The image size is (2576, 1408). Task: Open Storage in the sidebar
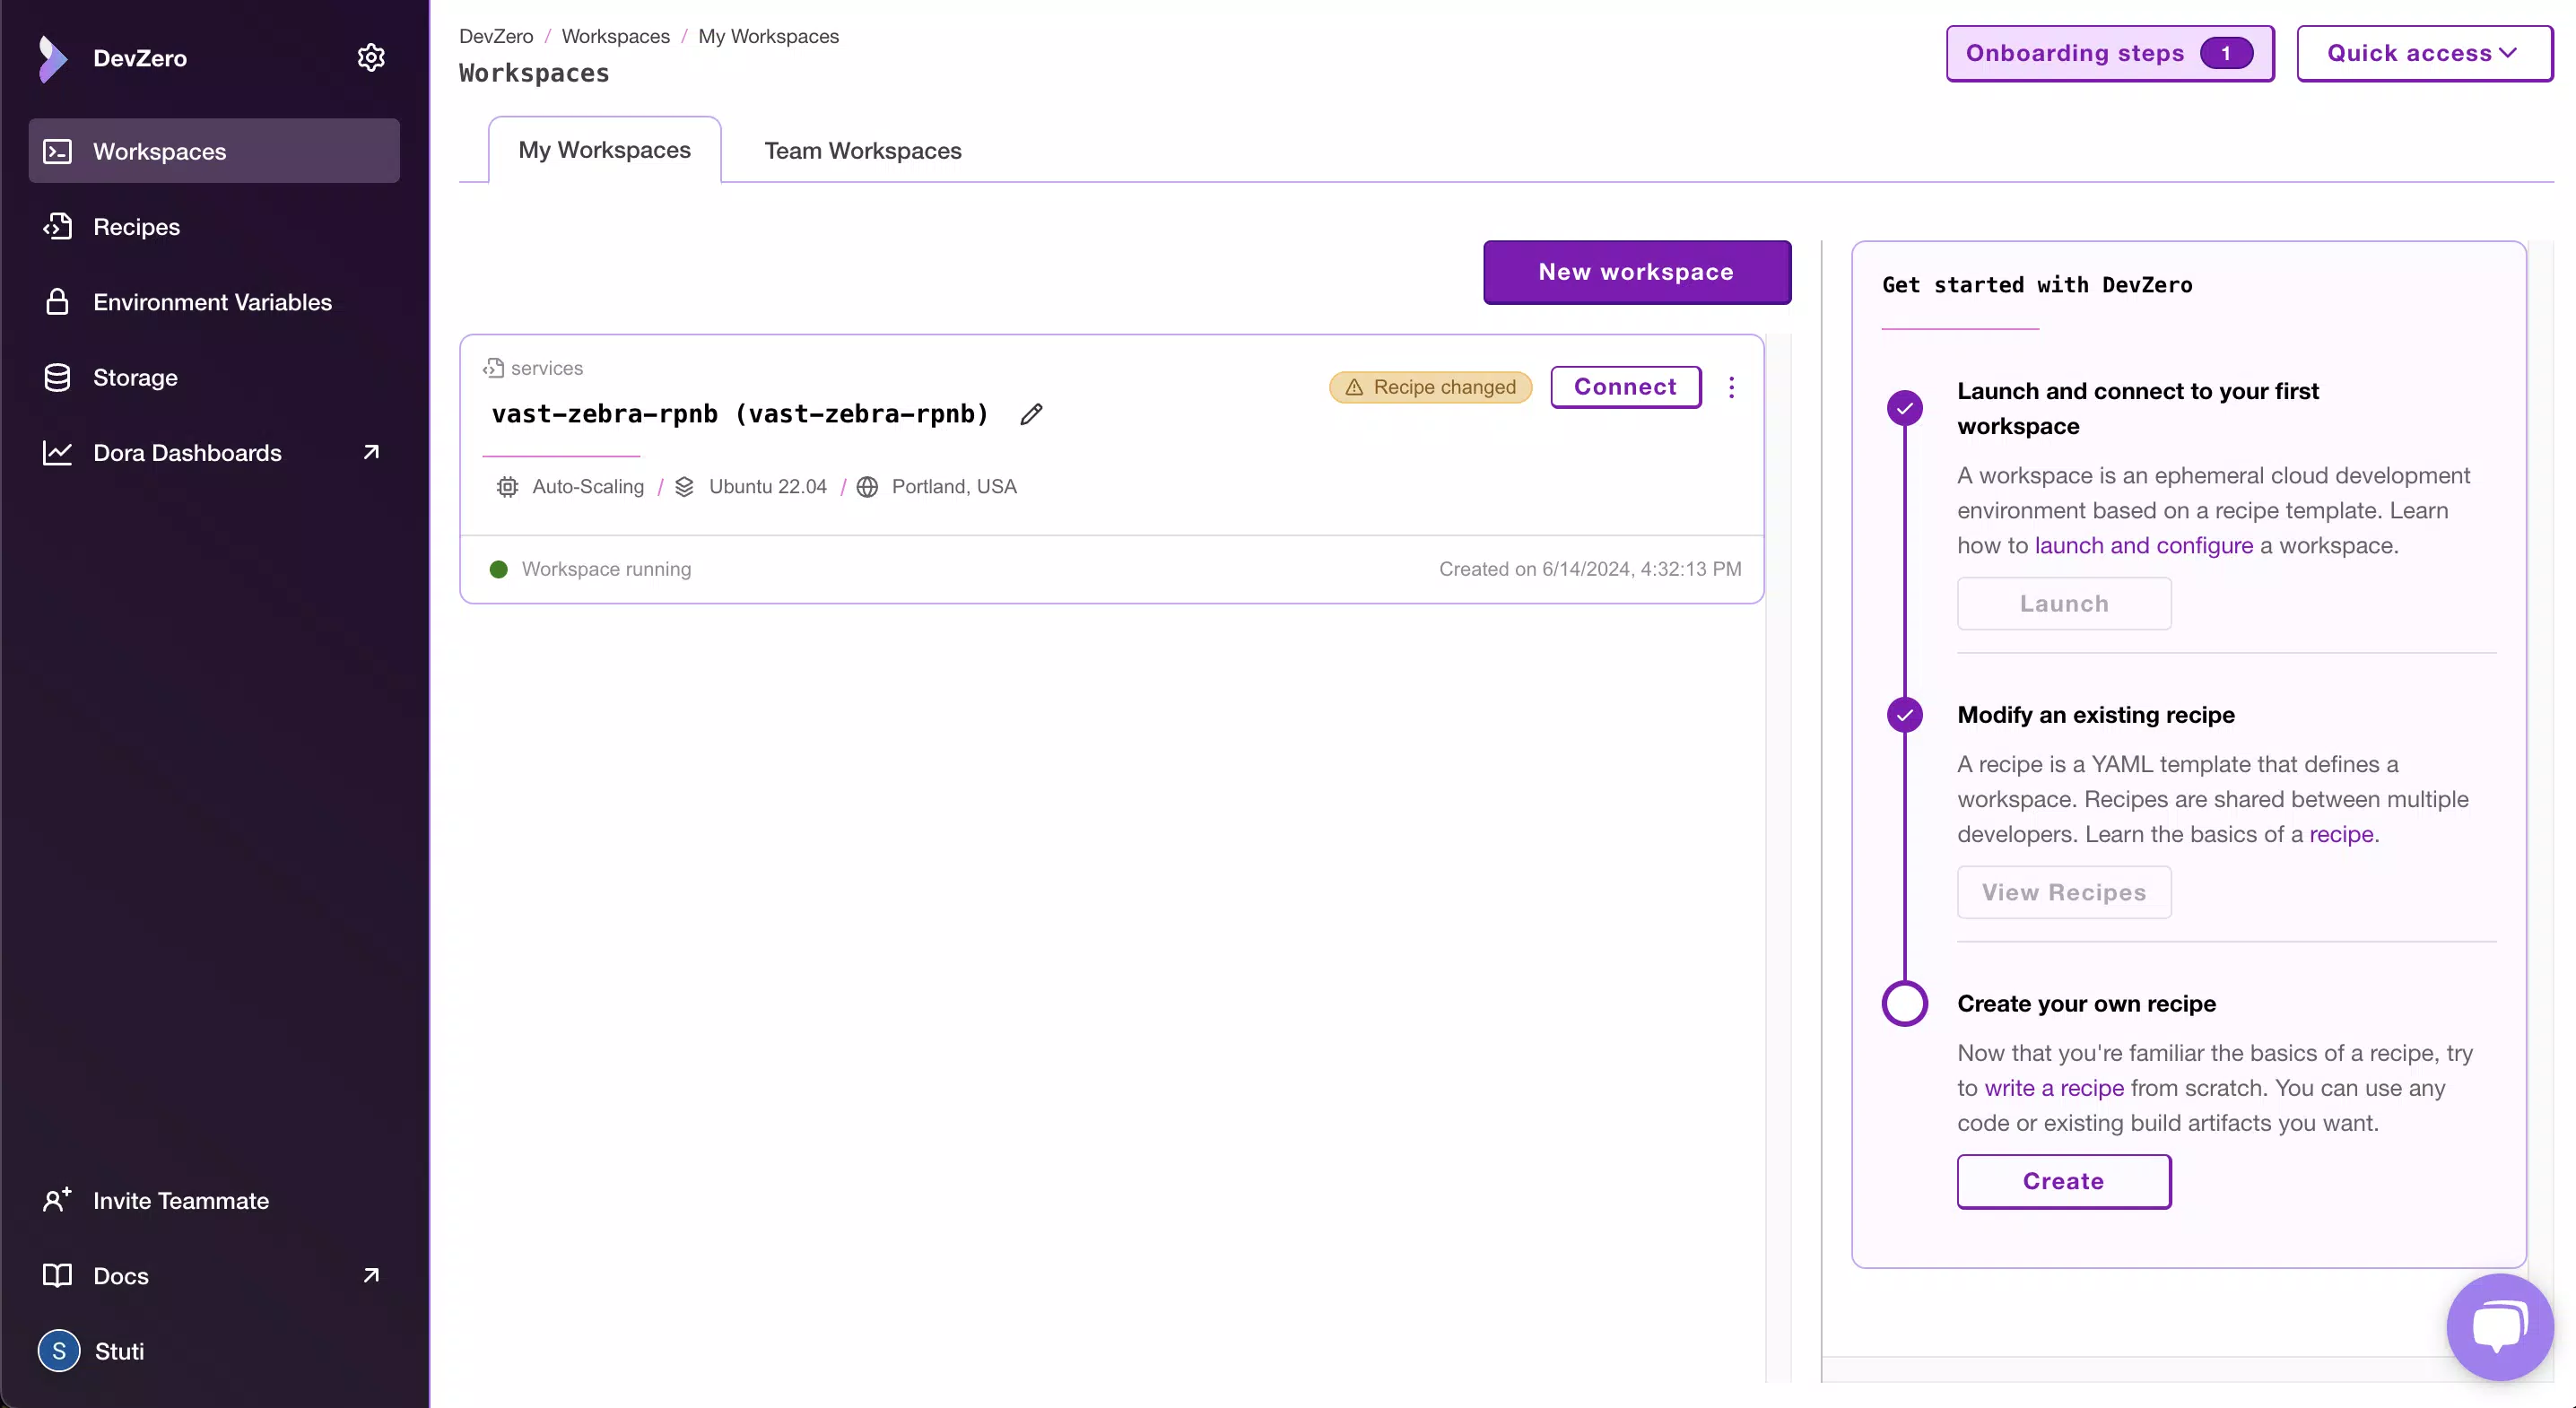click(x=214, y=377)
